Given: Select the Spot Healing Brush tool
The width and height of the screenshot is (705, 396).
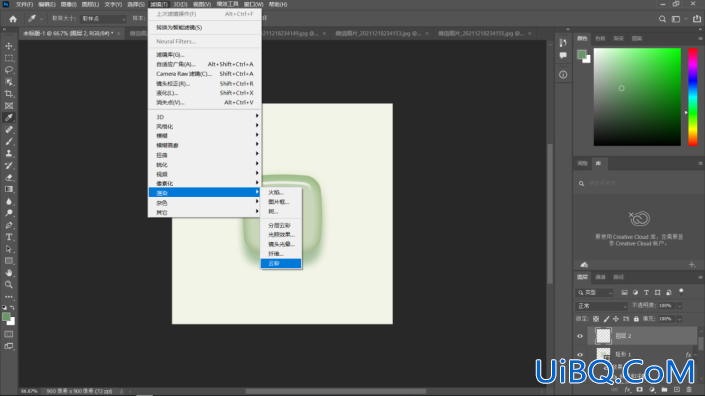Looking at the screenshot, I should point(9,130).
